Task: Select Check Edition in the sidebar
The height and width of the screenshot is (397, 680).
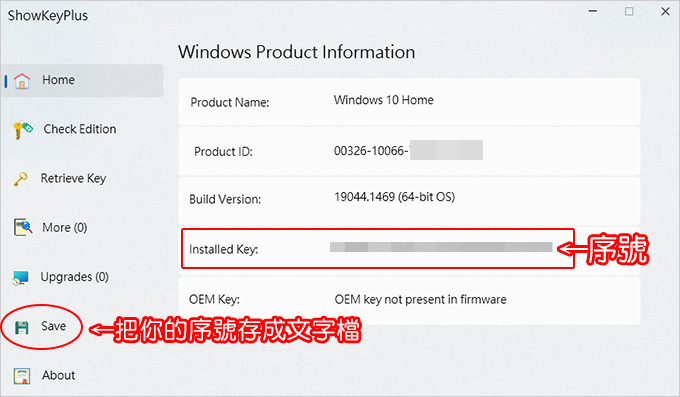Action: (80, 129)
